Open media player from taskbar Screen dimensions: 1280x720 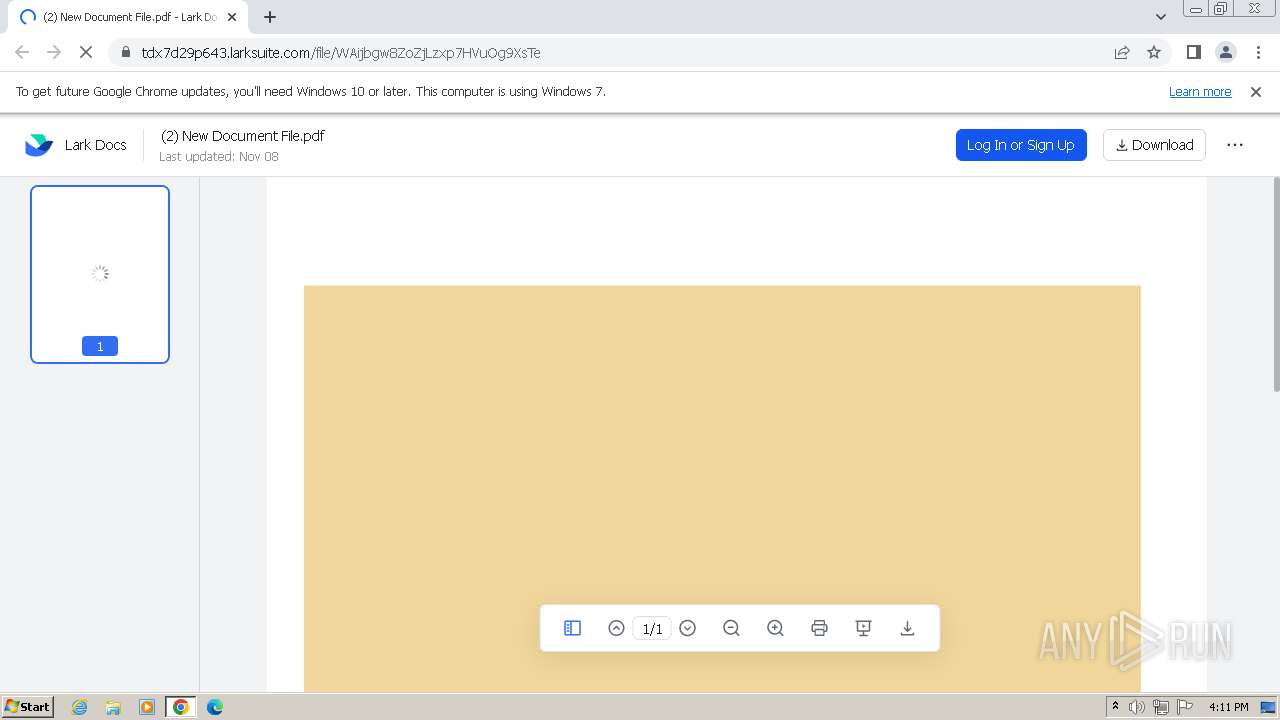pos(147,707)
